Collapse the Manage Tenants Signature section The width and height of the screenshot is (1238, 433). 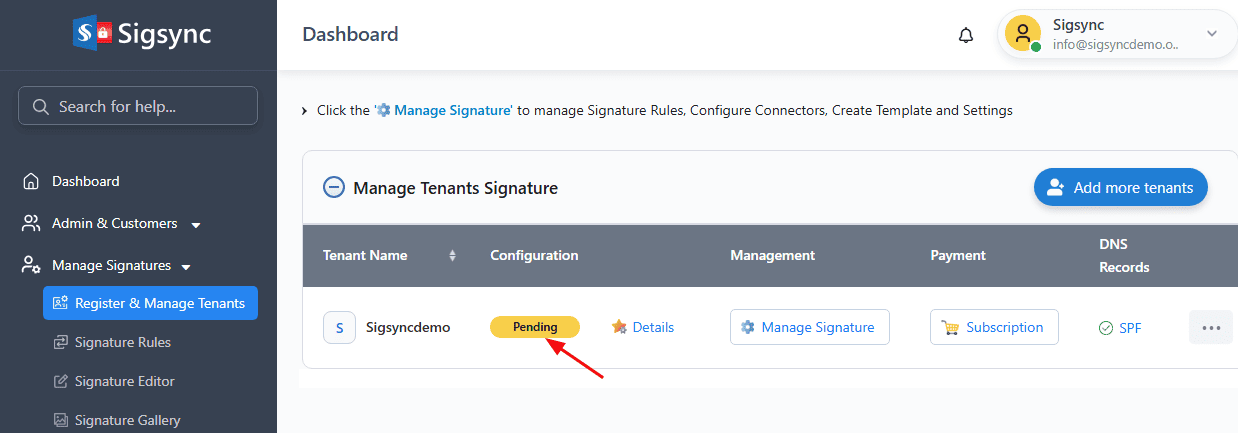click(333, 187)
